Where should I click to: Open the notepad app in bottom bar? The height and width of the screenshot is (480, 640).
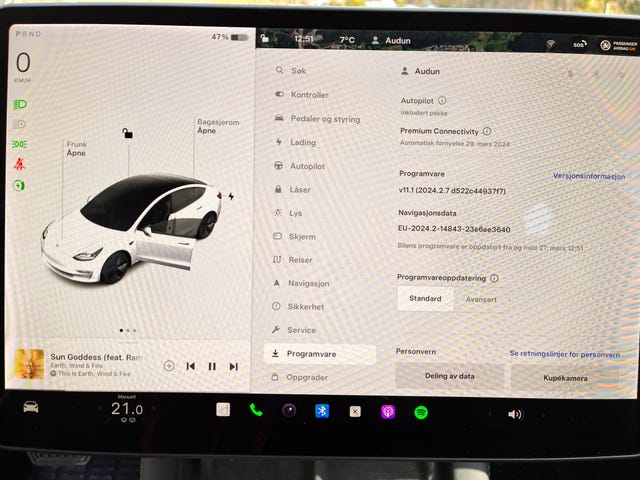tap(223, 409)
